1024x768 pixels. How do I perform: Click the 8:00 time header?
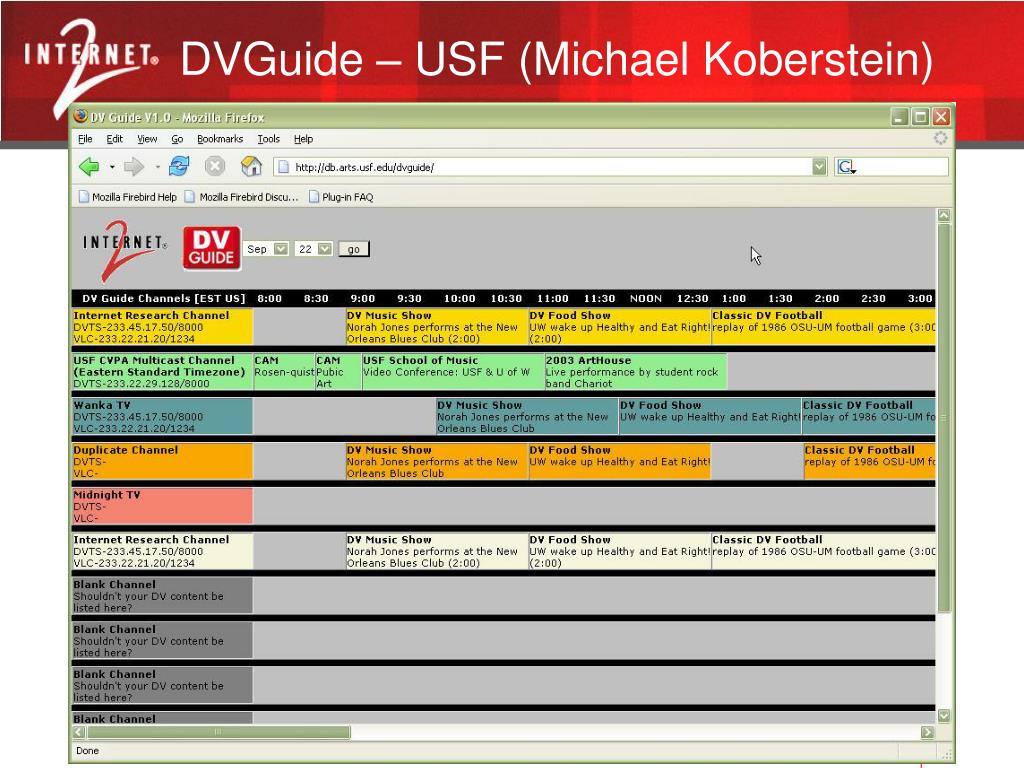[269, 298]
